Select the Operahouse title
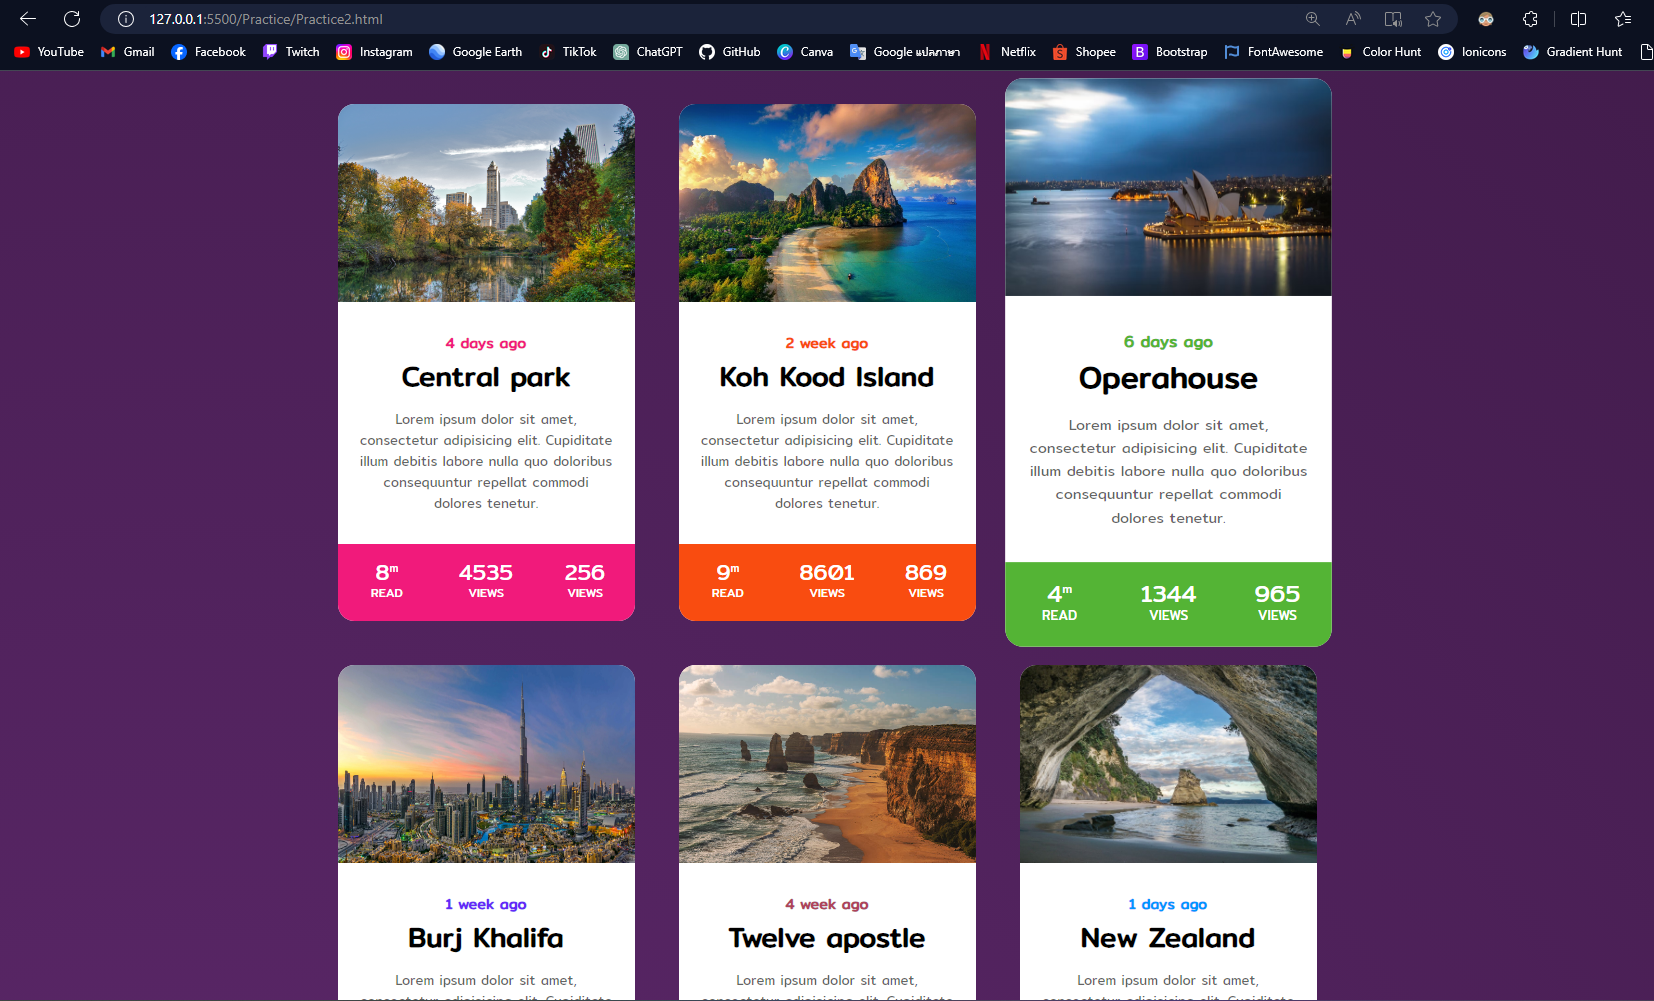 tap(1168, 378)
